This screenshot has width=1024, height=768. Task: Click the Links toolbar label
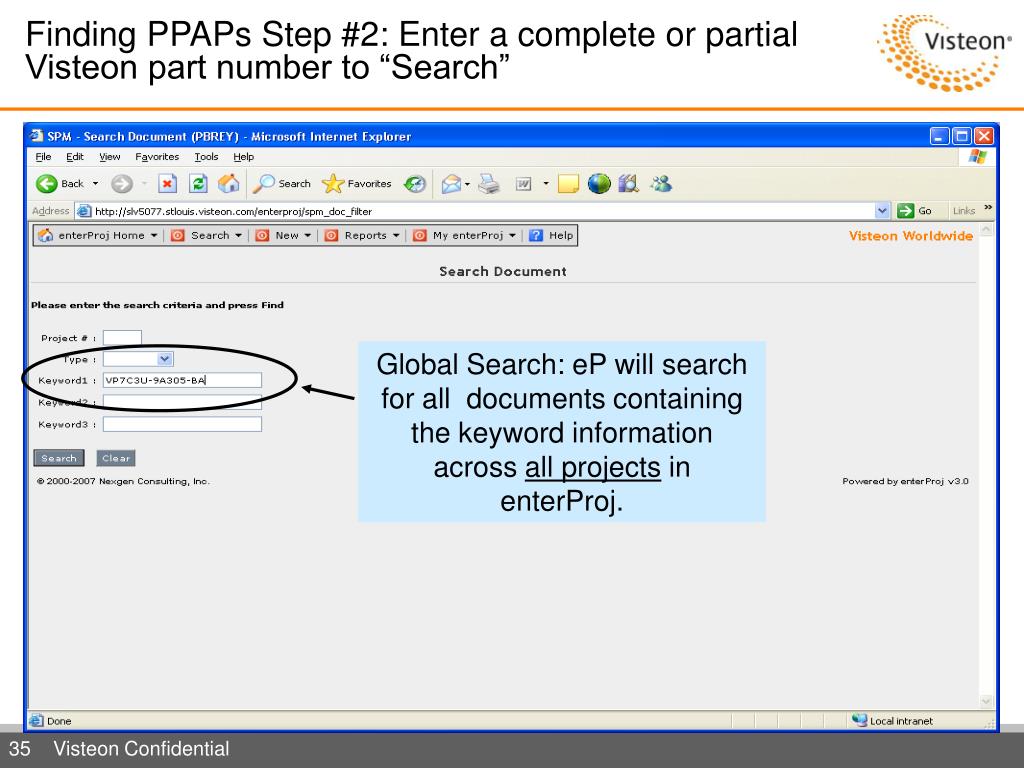963,210
